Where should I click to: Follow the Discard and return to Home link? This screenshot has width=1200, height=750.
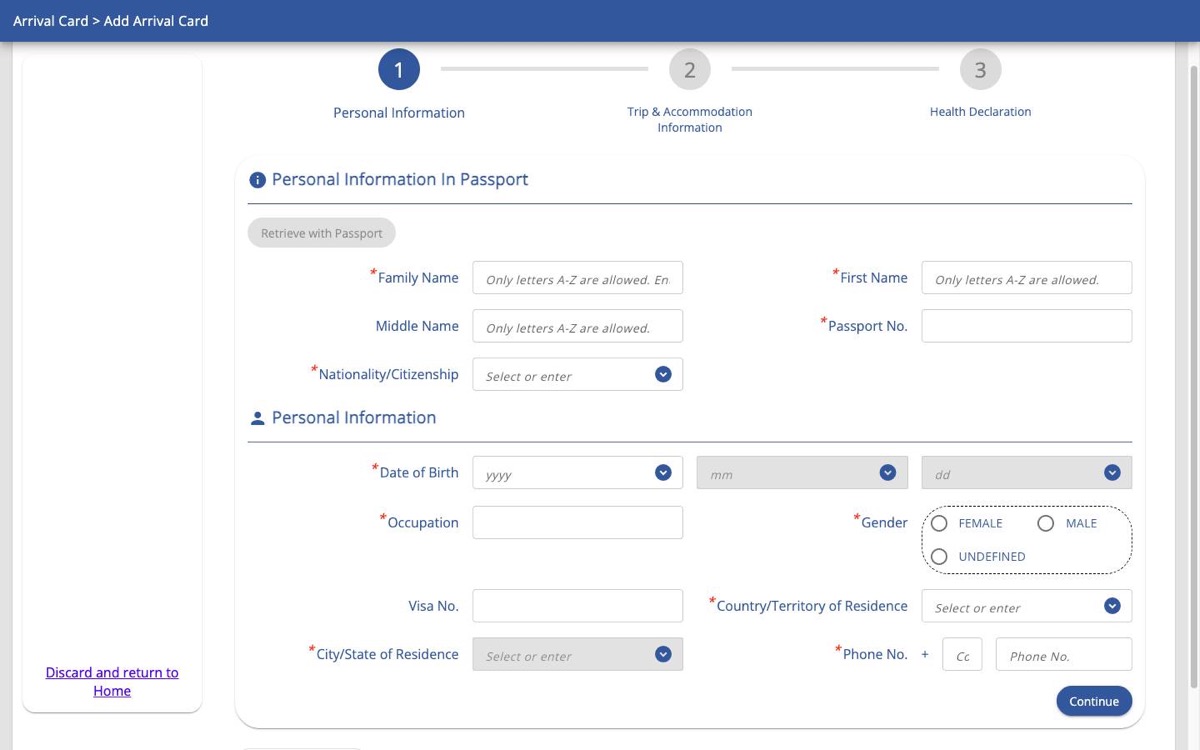click(x=112, y=682)
